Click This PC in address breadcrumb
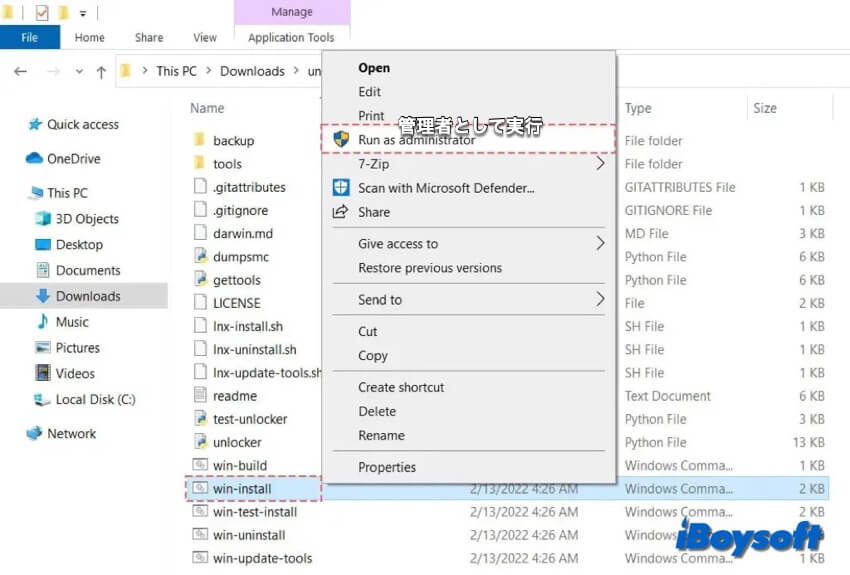 tap(176, 71)
